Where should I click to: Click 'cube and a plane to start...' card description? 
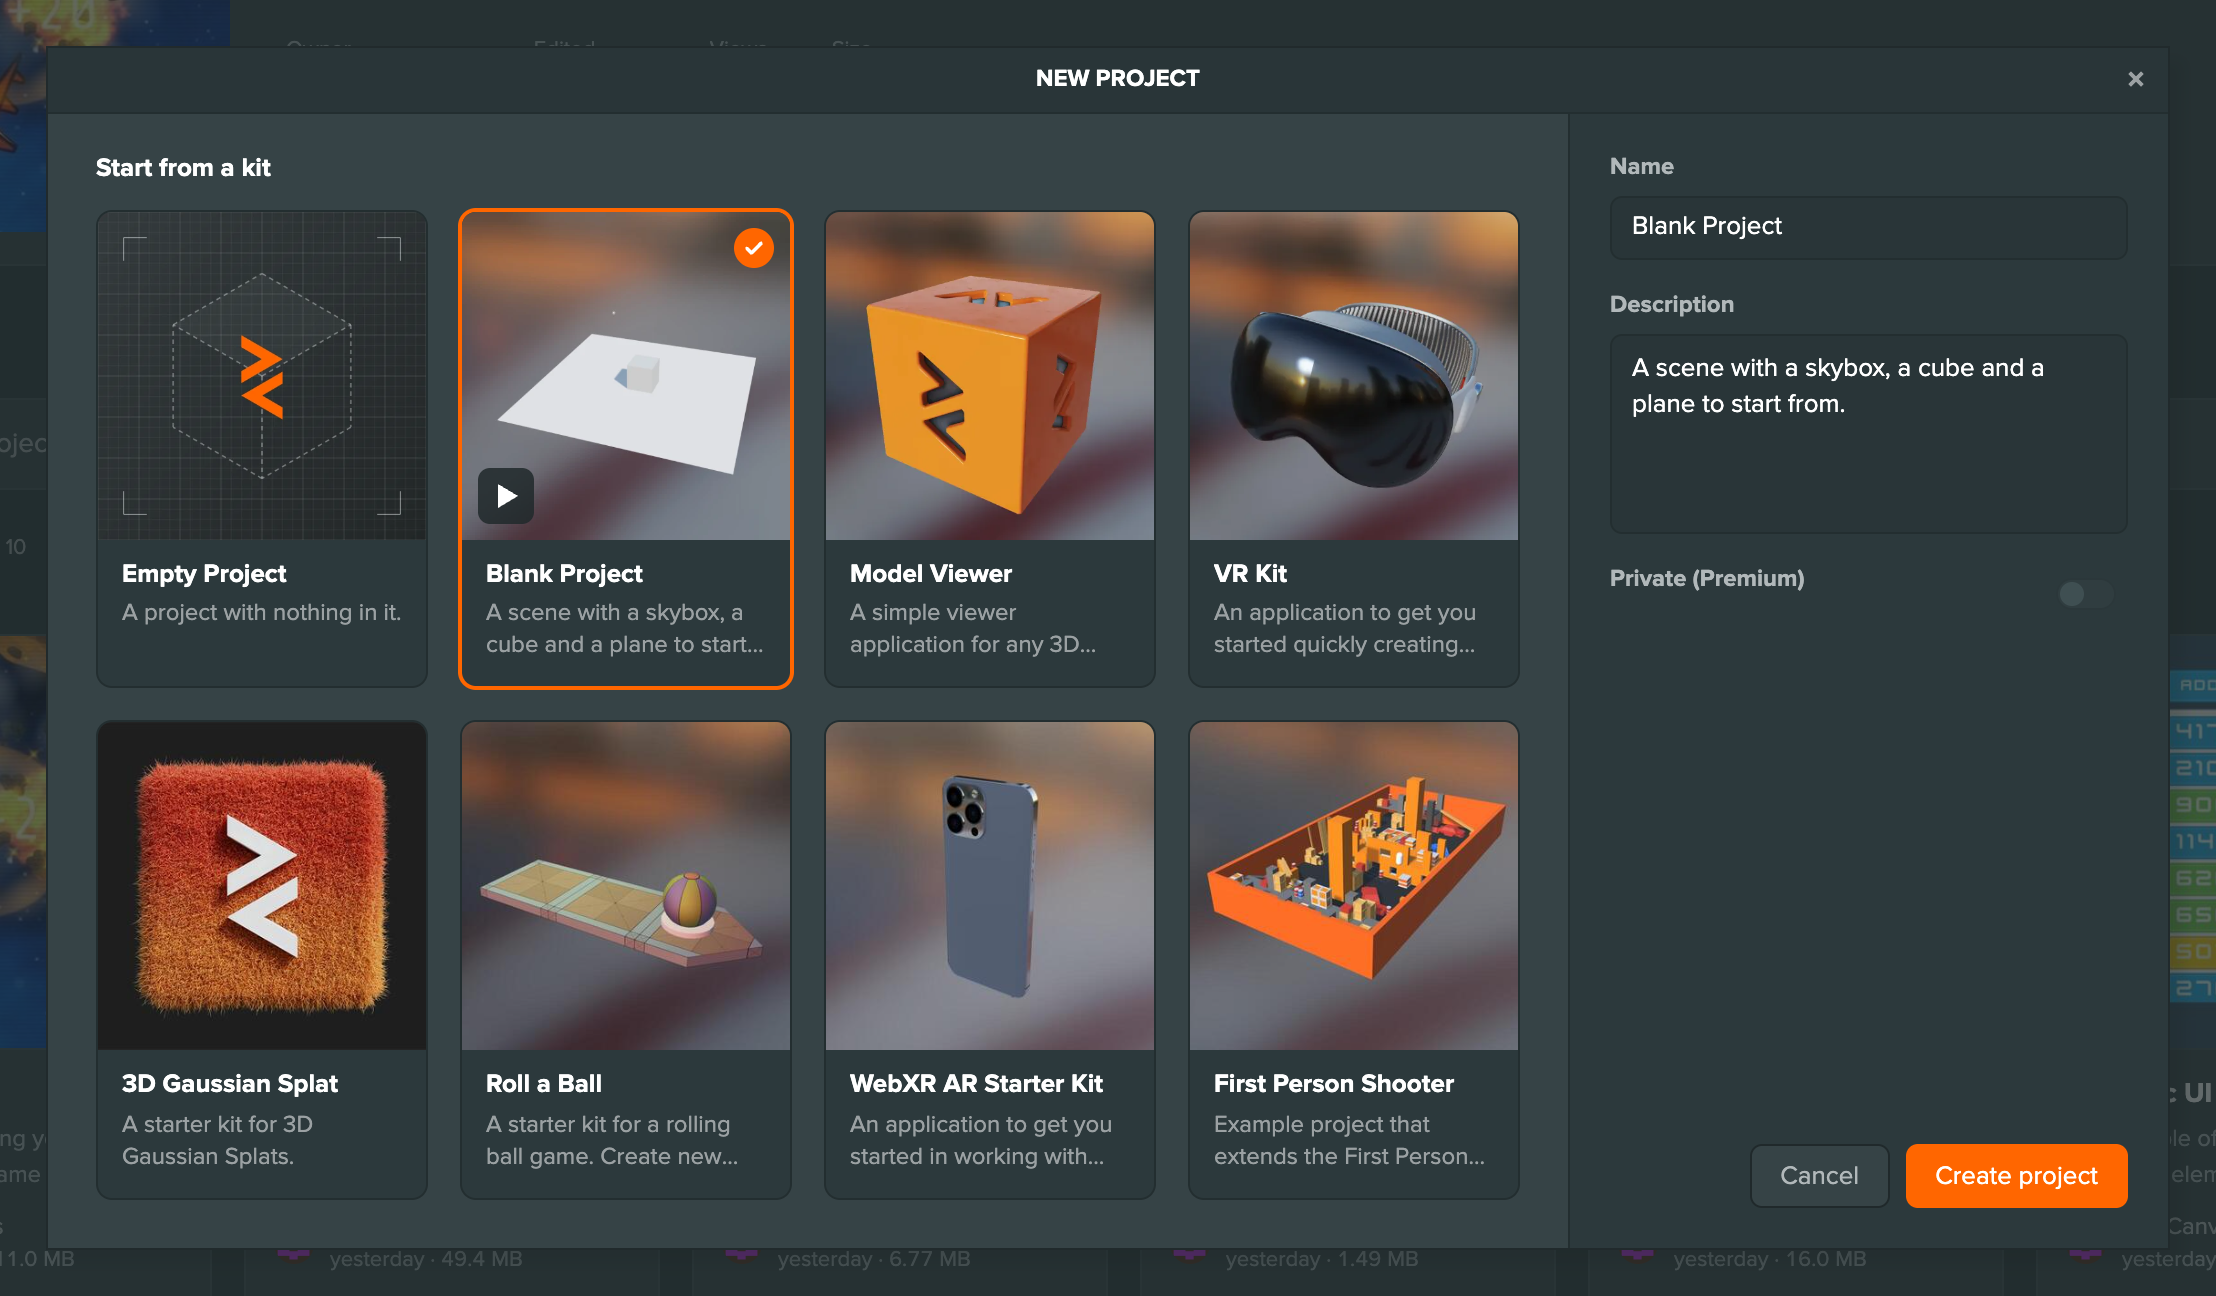pos(625,644)
